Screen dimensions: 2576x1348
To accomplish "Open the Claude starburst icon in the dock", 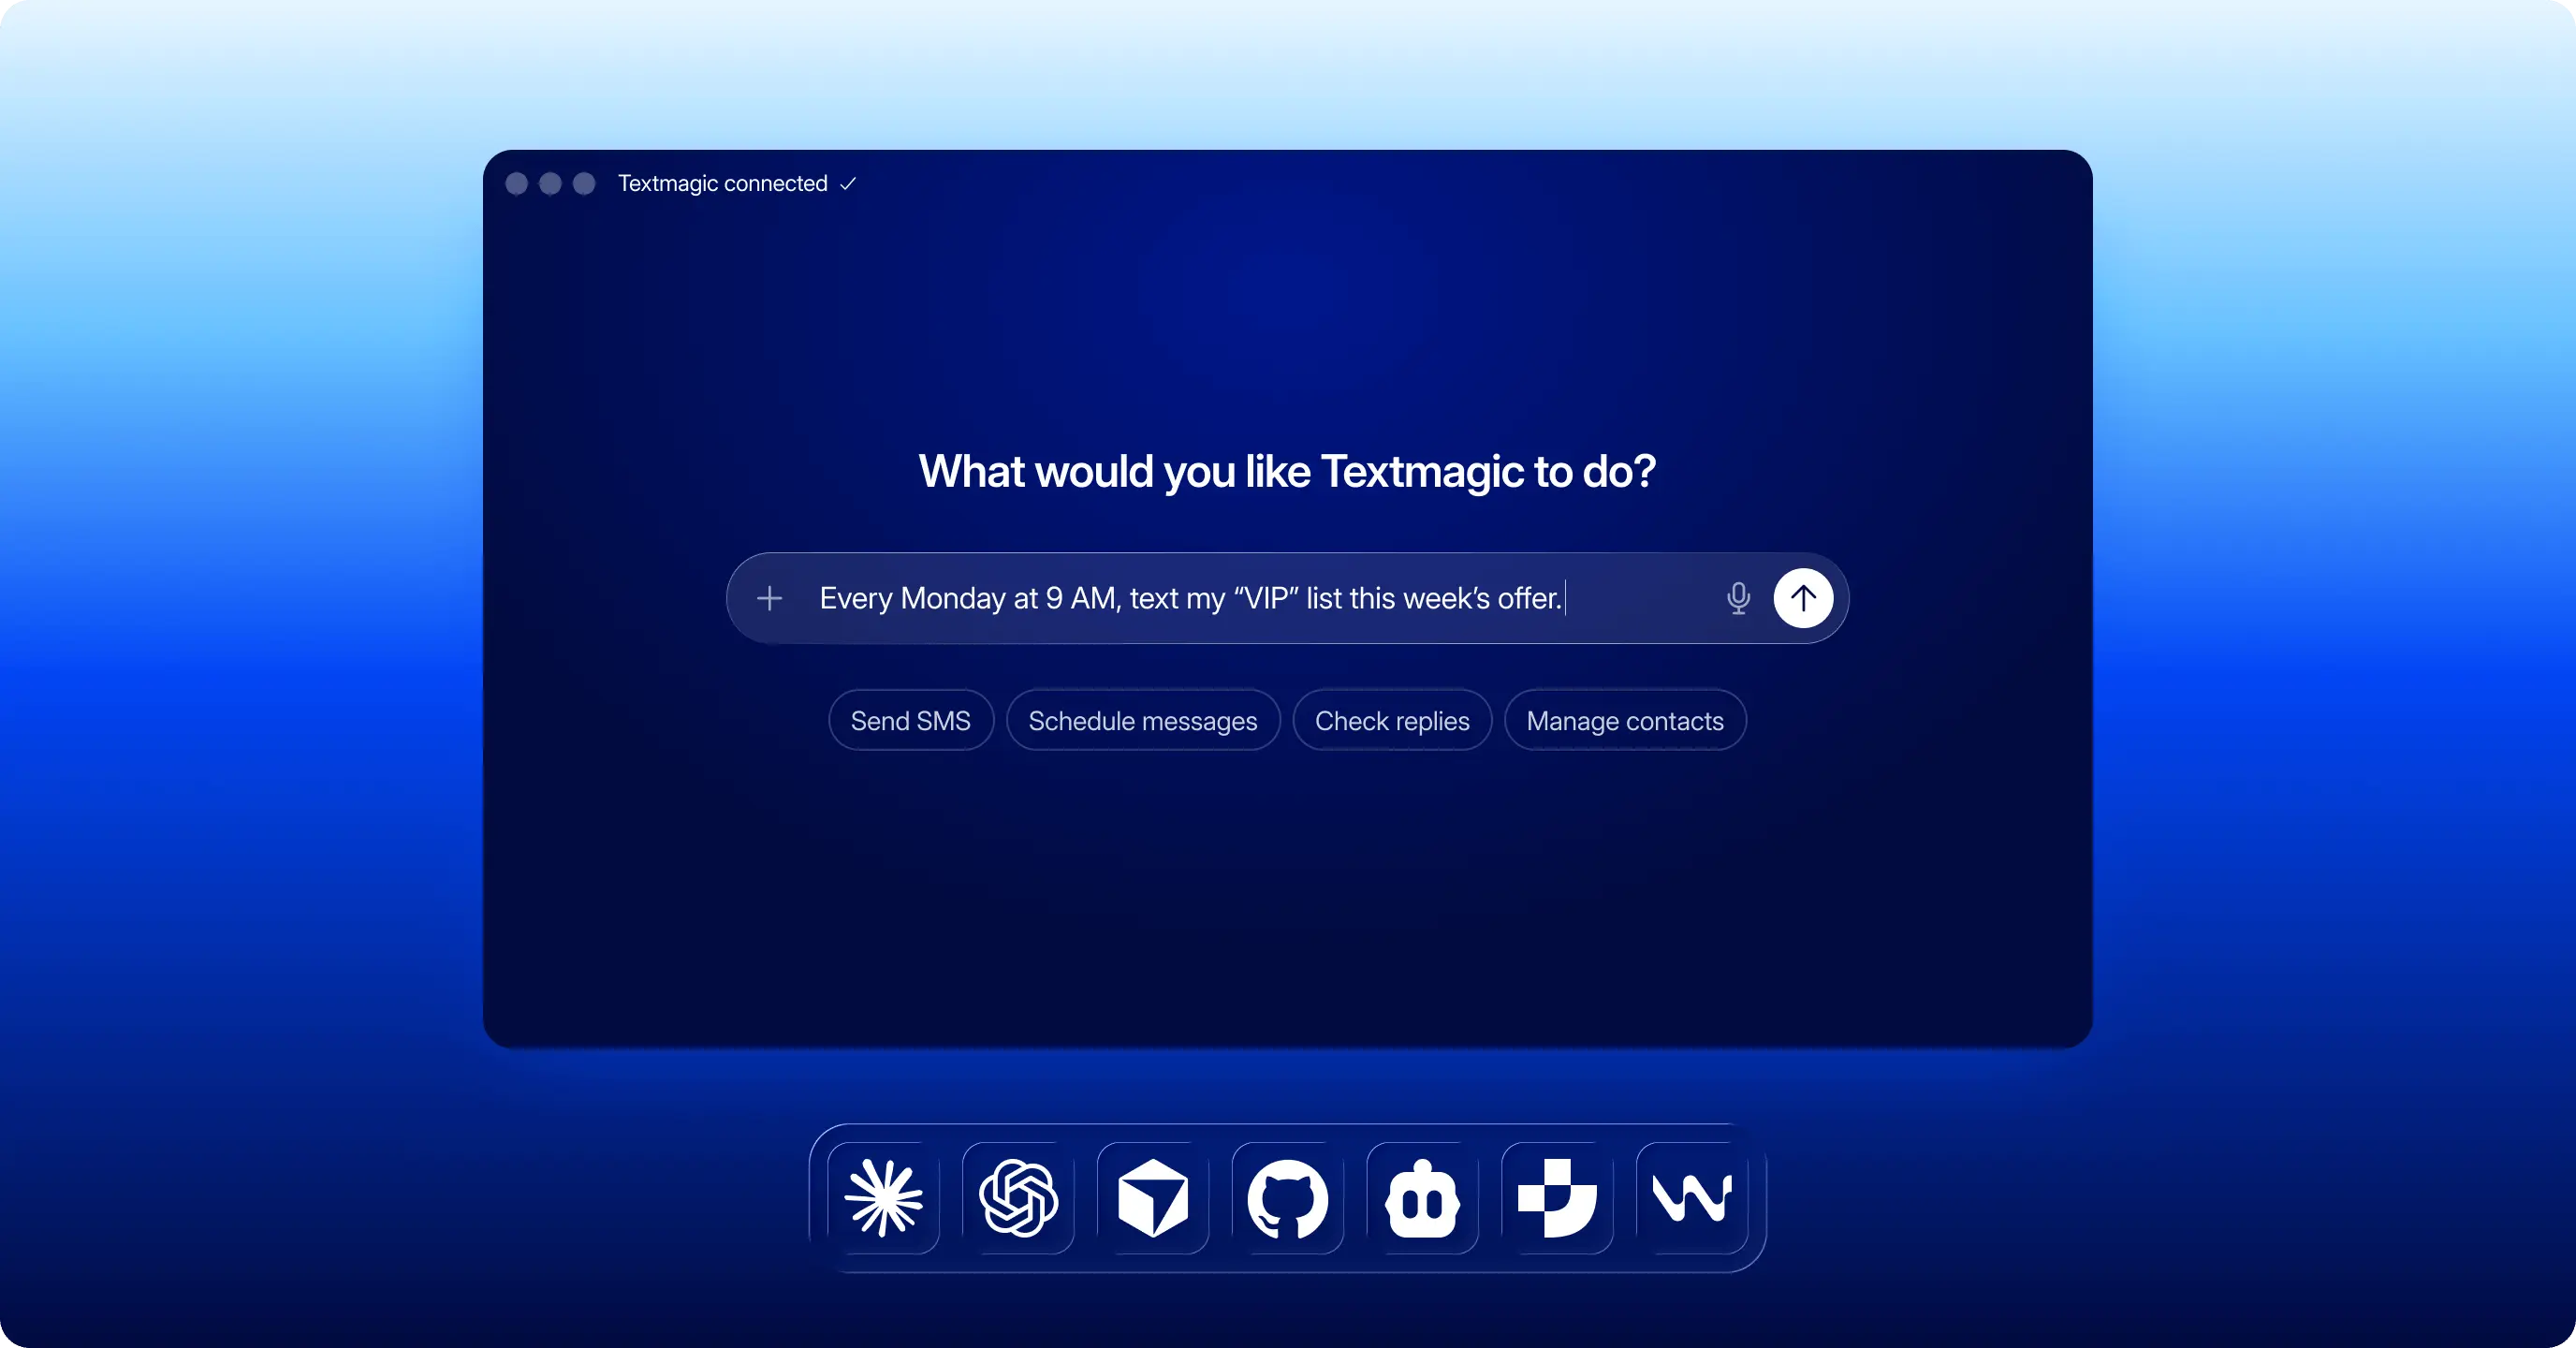I will (x=884, y=1198).
